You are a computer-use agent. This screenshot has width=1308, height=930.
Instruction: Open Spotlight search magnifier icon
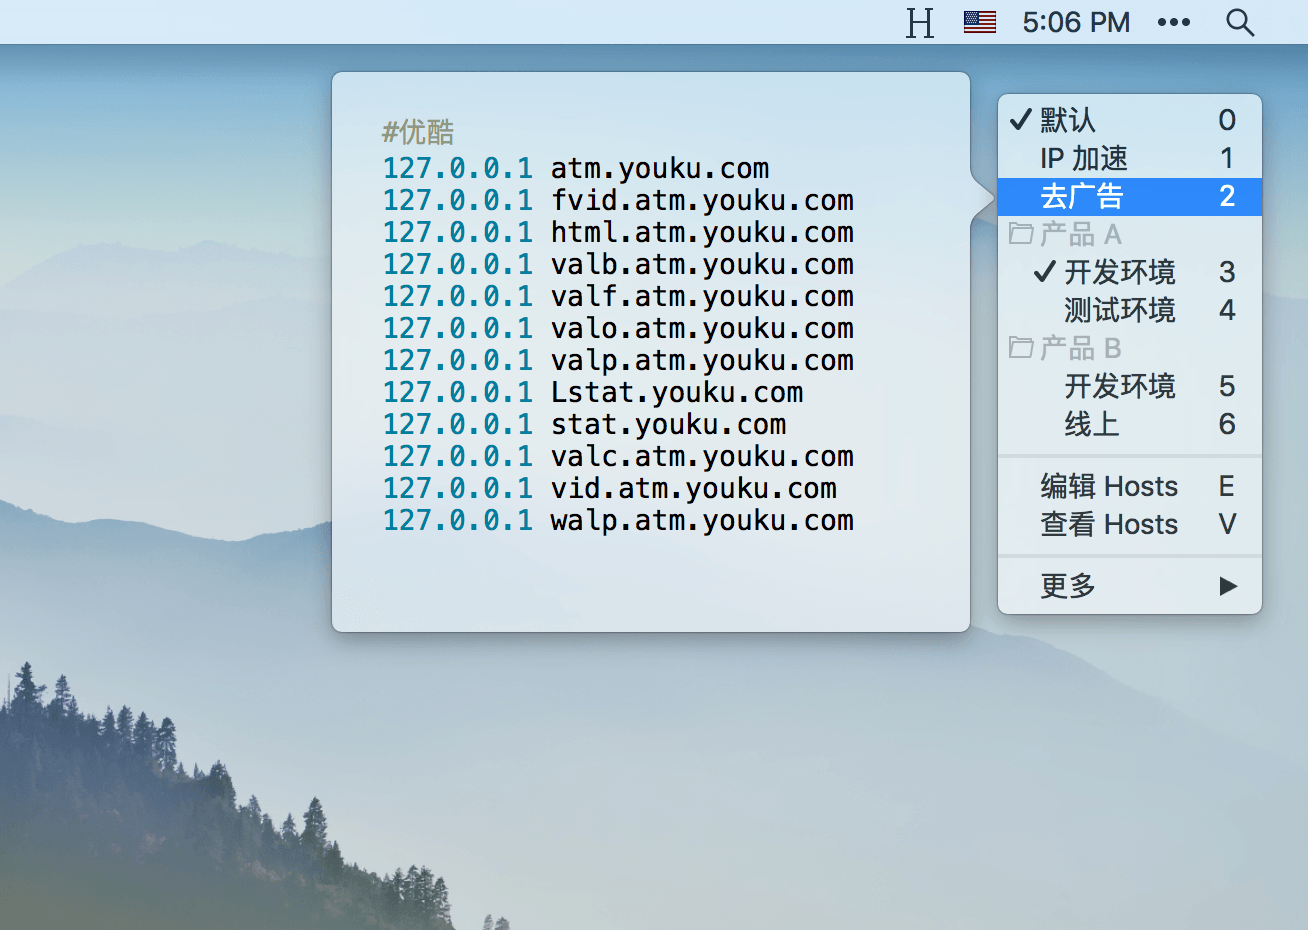(1240, 22)
